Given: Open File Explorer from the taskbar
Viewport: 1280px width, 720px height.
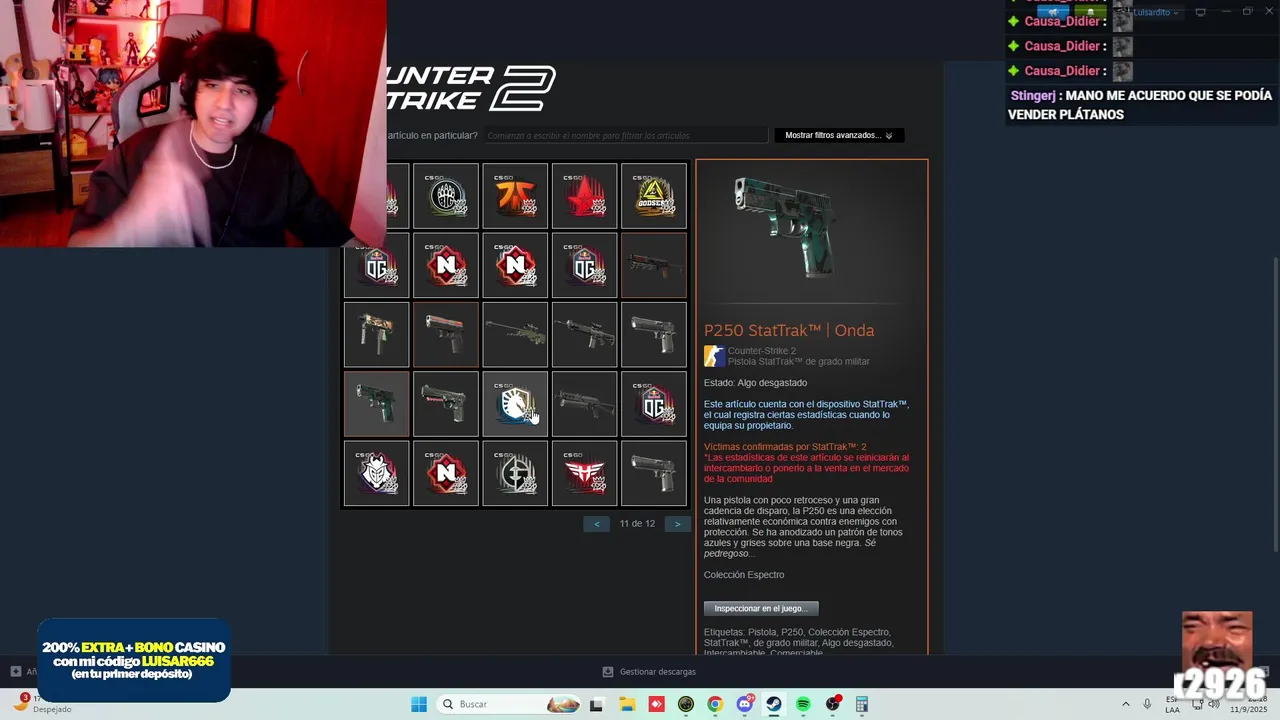Looking at the screenshot, I should pos(627,704).
